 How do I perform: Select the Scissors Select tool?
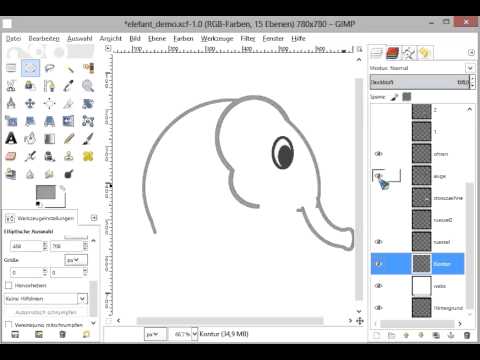tap(11, 86)
